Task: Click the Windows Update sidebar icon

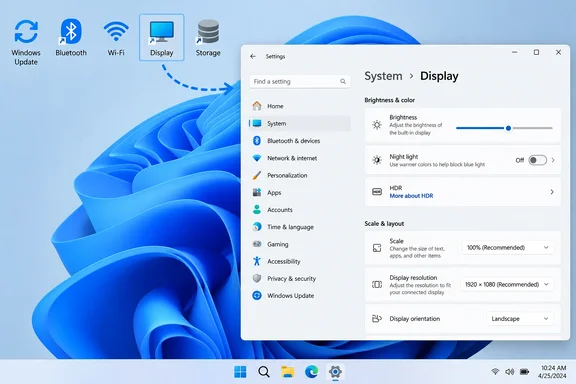Action: point(257,295)
